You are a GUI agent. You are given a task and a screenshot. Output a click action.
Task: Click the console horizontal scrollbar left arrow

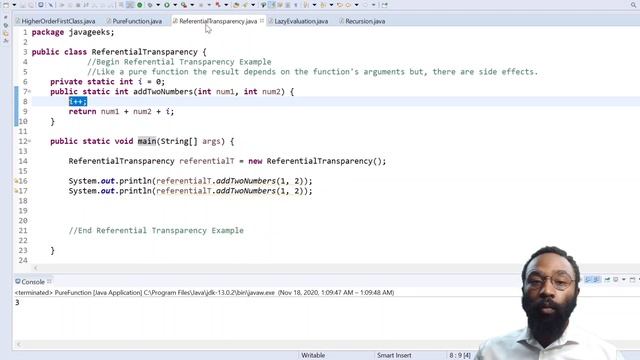[x=19, y=344]
